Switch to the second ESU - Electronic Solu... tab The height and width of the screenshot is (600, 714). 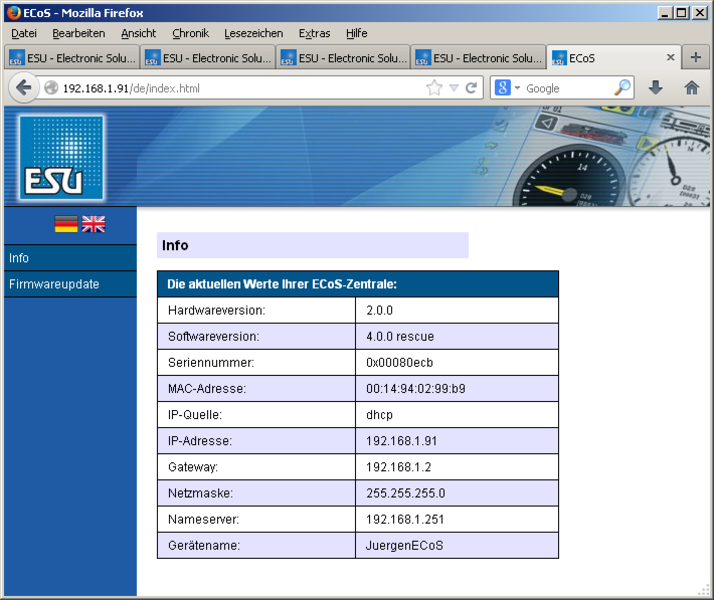[x=208, y=58]
